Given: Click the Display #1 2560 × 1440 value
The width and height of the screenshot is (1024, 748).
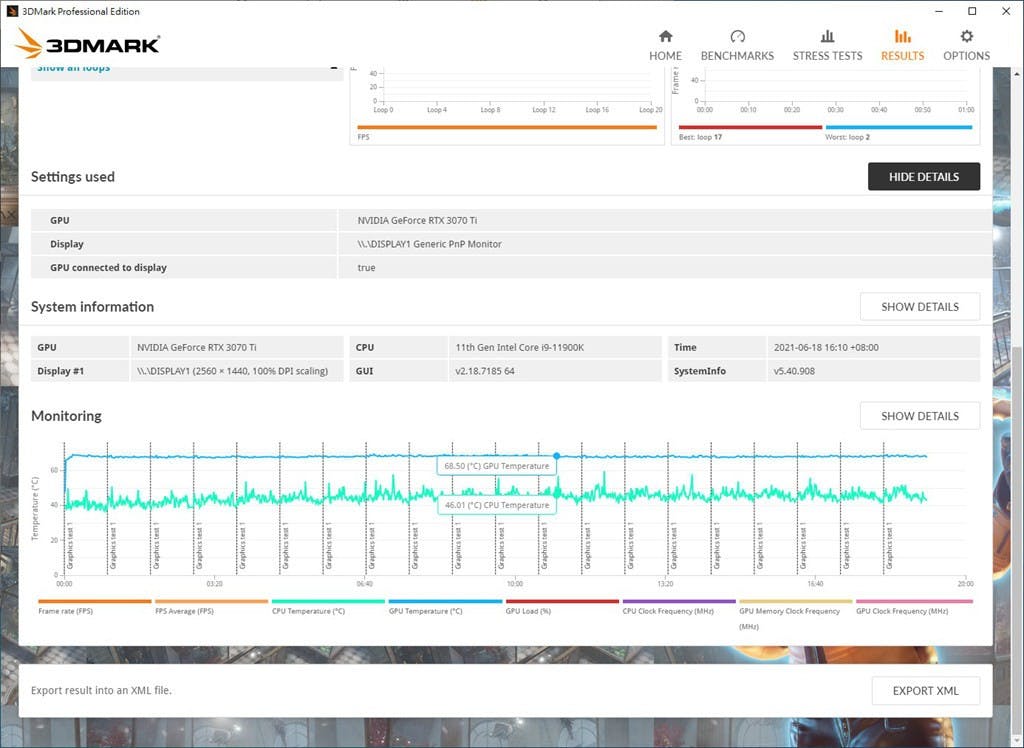Looking at the screenshot, I should [x=232, y=370].
